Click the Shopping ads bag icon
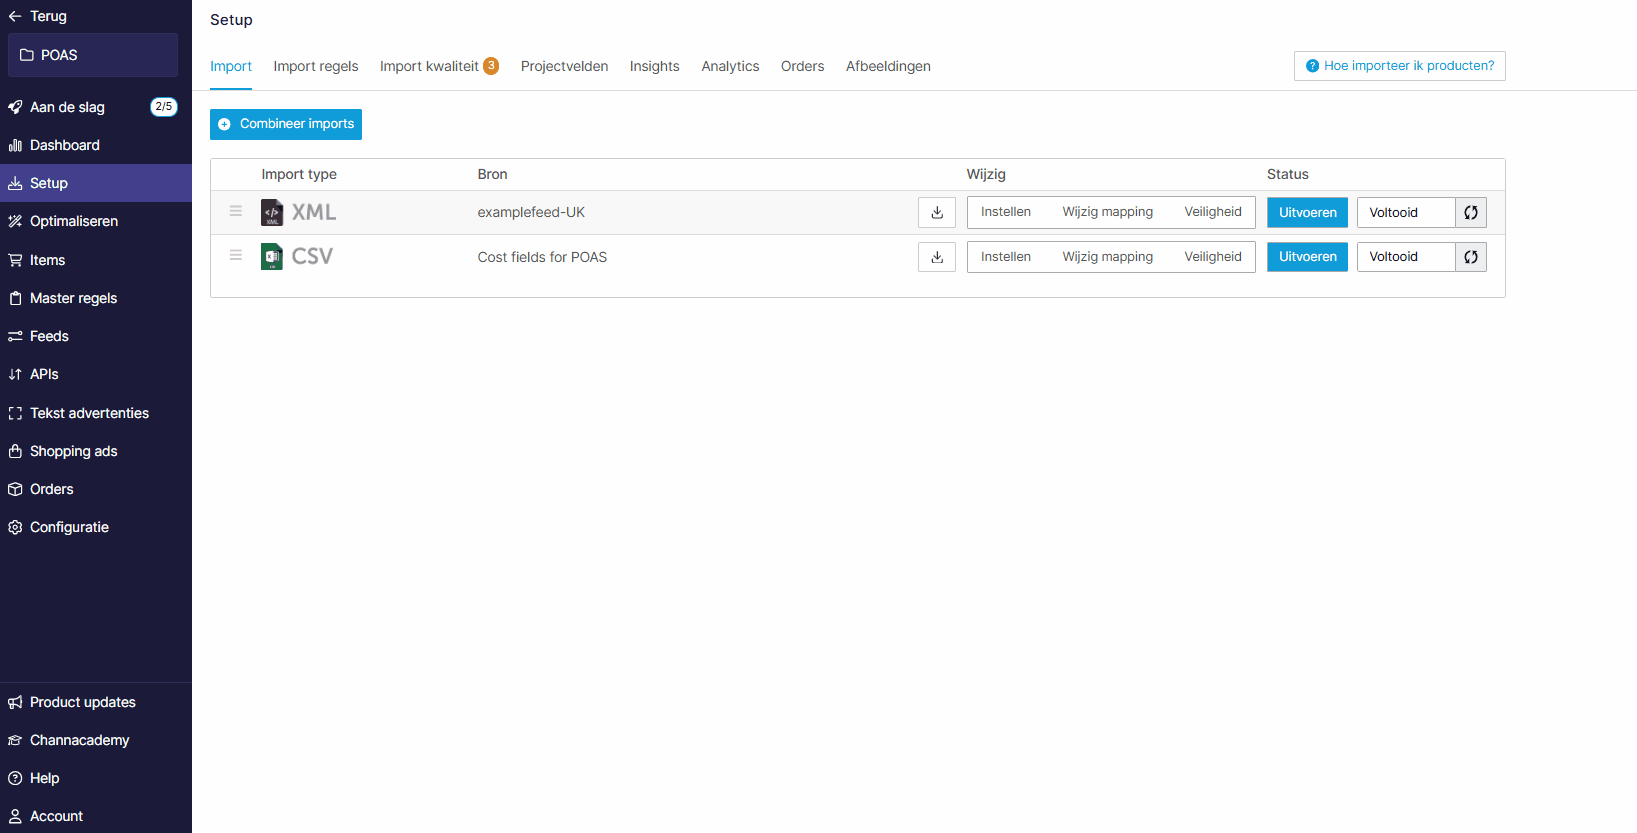 point(15,451)
